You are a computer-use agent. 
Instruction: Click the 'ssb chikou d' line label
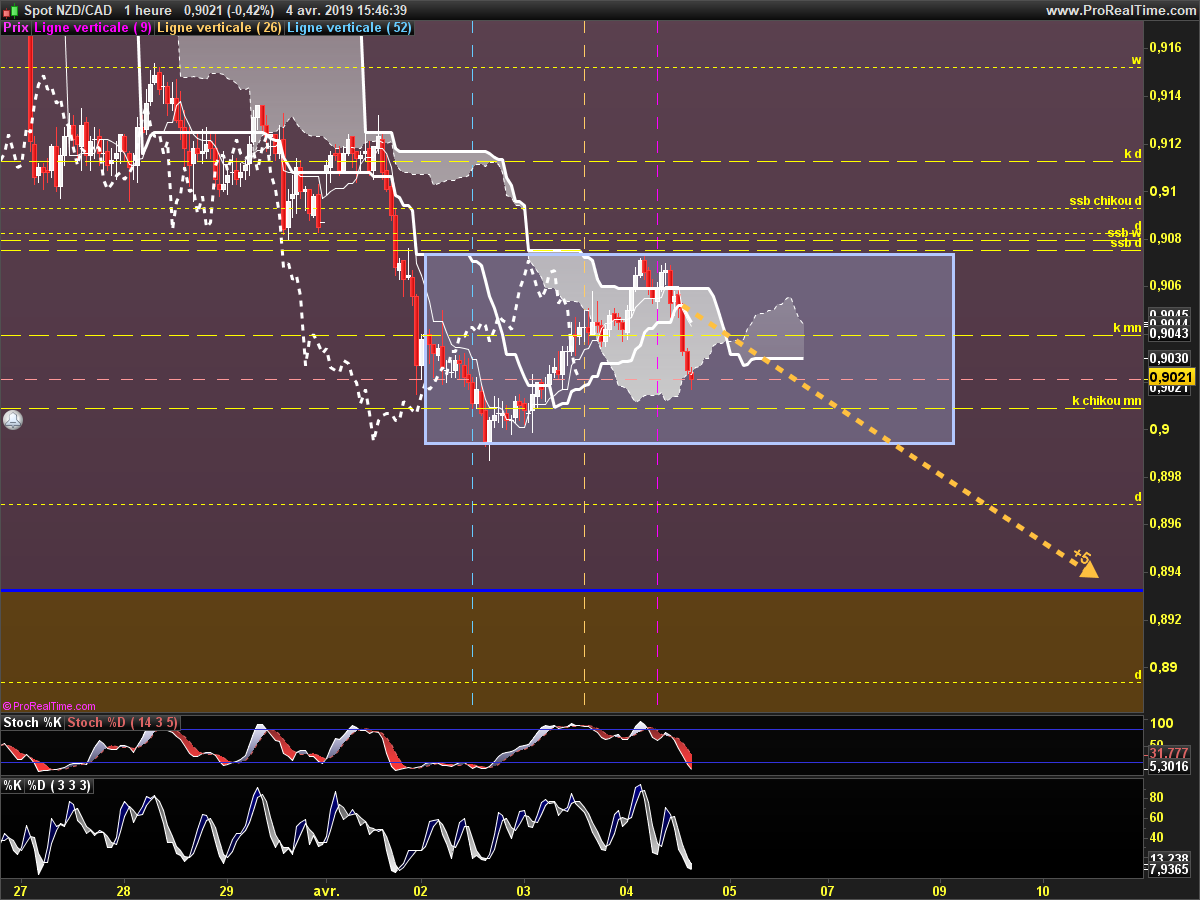pyautogui.click(x=1105, y=201)
